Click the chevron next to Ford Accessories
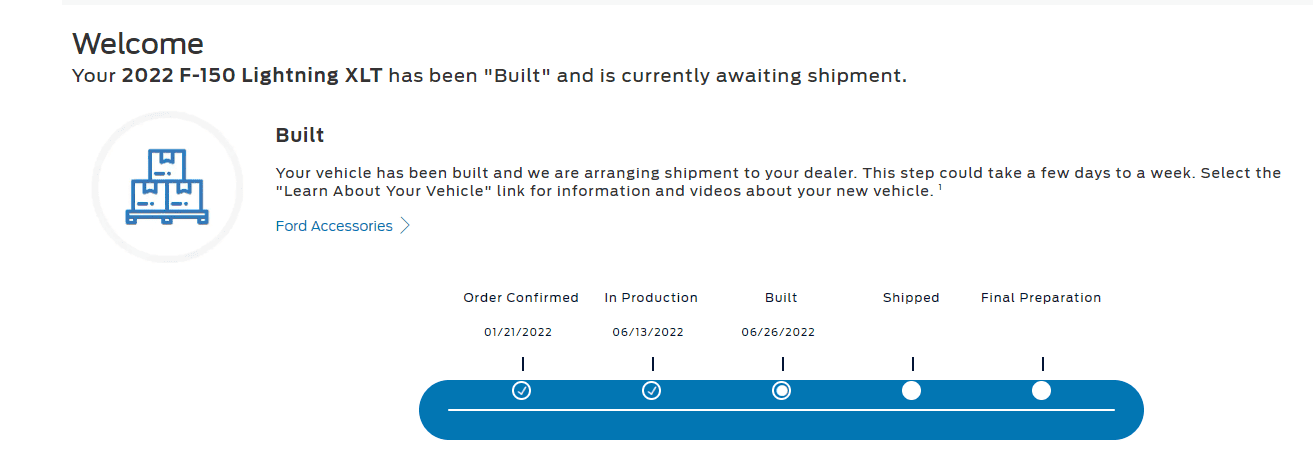This screenshot has height=452, width=1313. pos(405,226)
